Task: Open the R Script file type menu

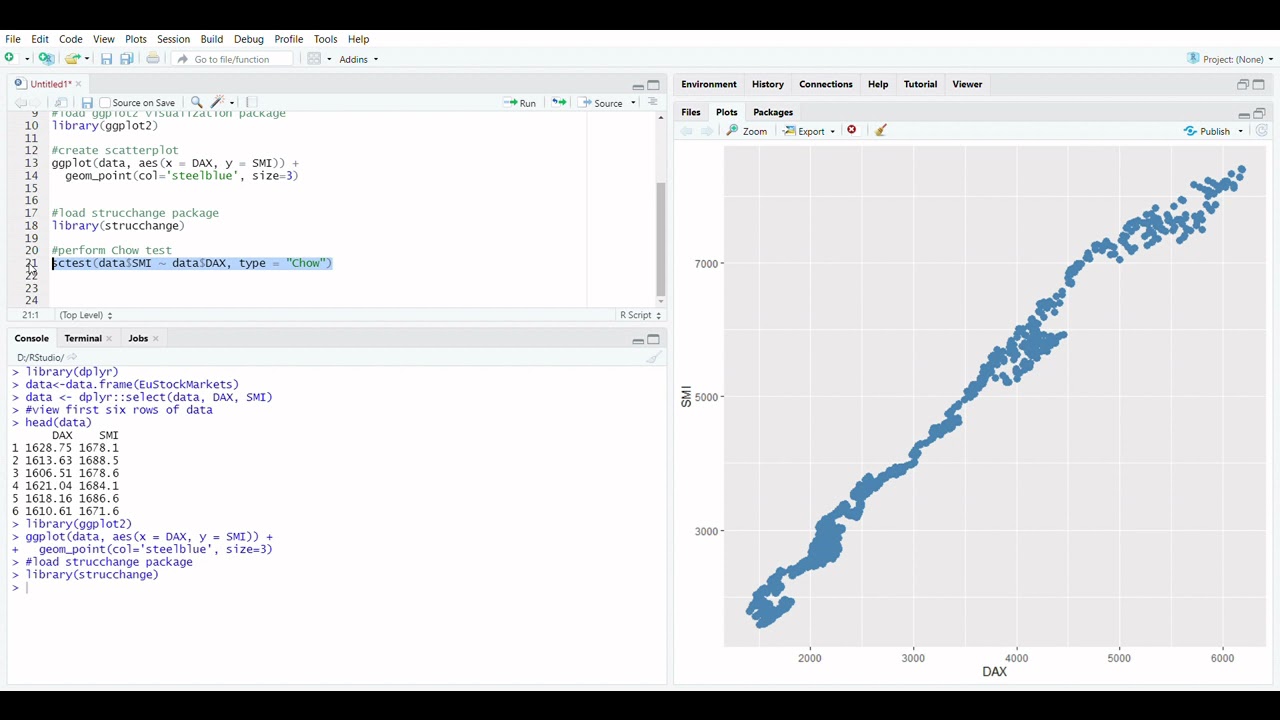Action: click(x=640, y=315)
